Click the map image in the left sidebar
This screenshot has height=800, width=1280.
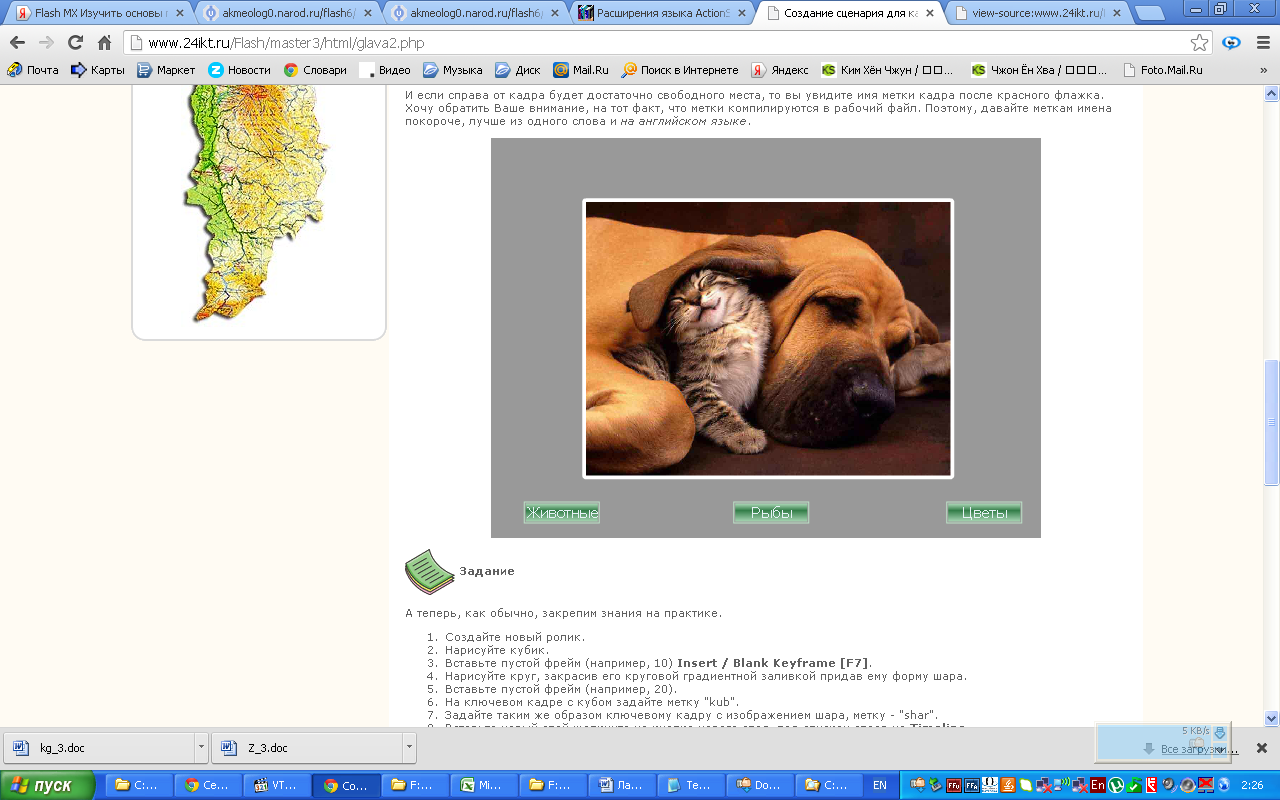coord(259,203)
